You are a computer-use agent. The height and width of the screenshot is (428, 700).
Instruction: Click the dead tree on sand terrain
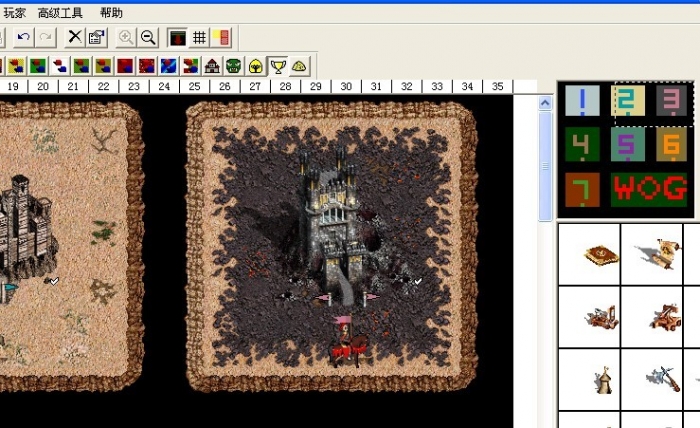click(104, 139)
